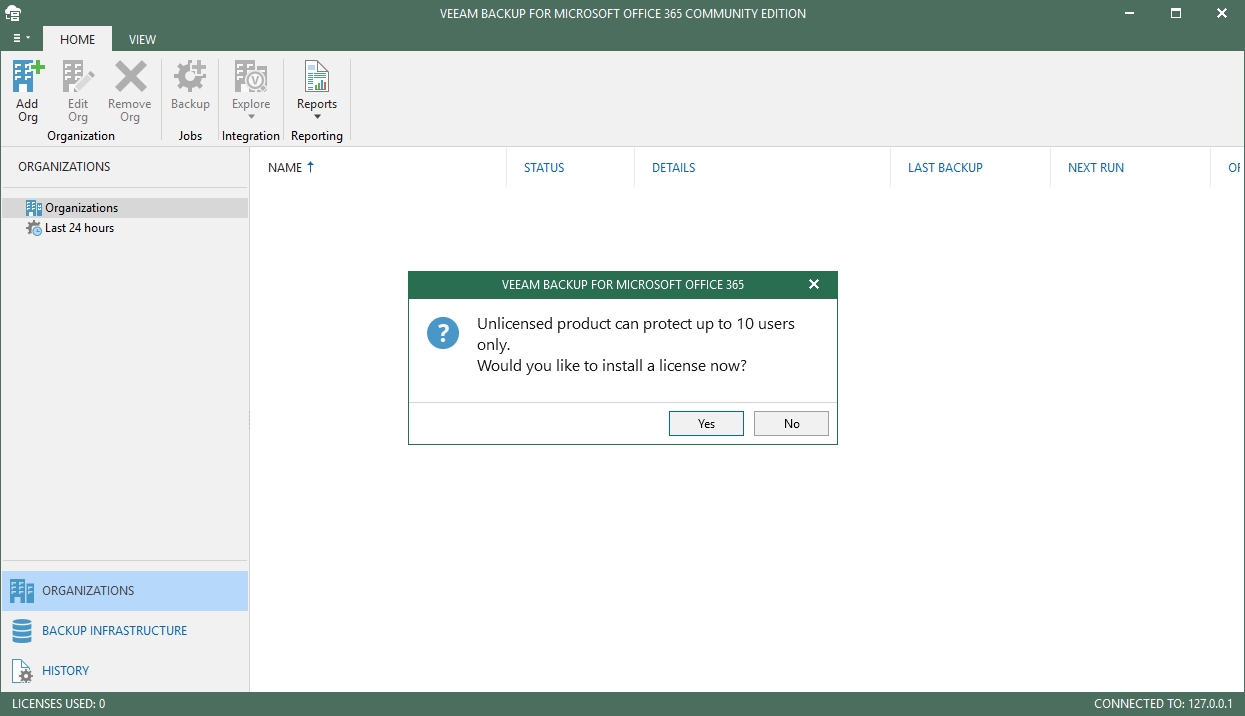
Task: Minimize the Veeam window
Action: [x=1131, y=13]
